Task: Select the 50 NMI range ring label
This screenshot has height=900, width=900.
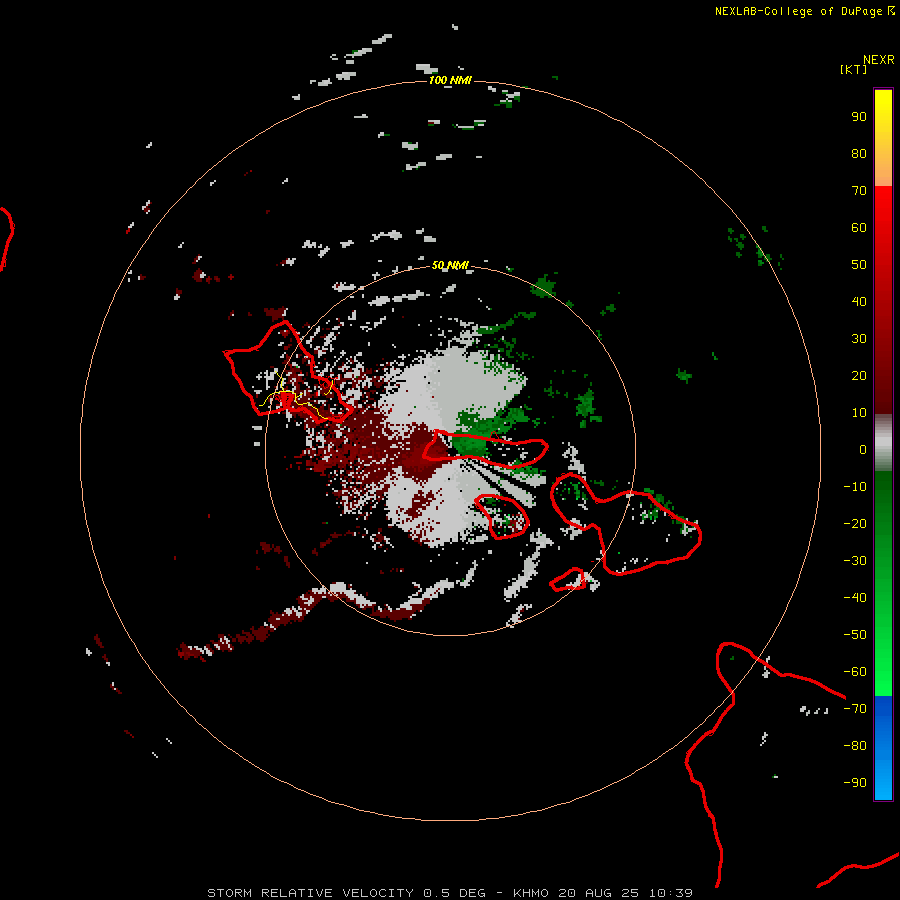Action: (450, 265)
